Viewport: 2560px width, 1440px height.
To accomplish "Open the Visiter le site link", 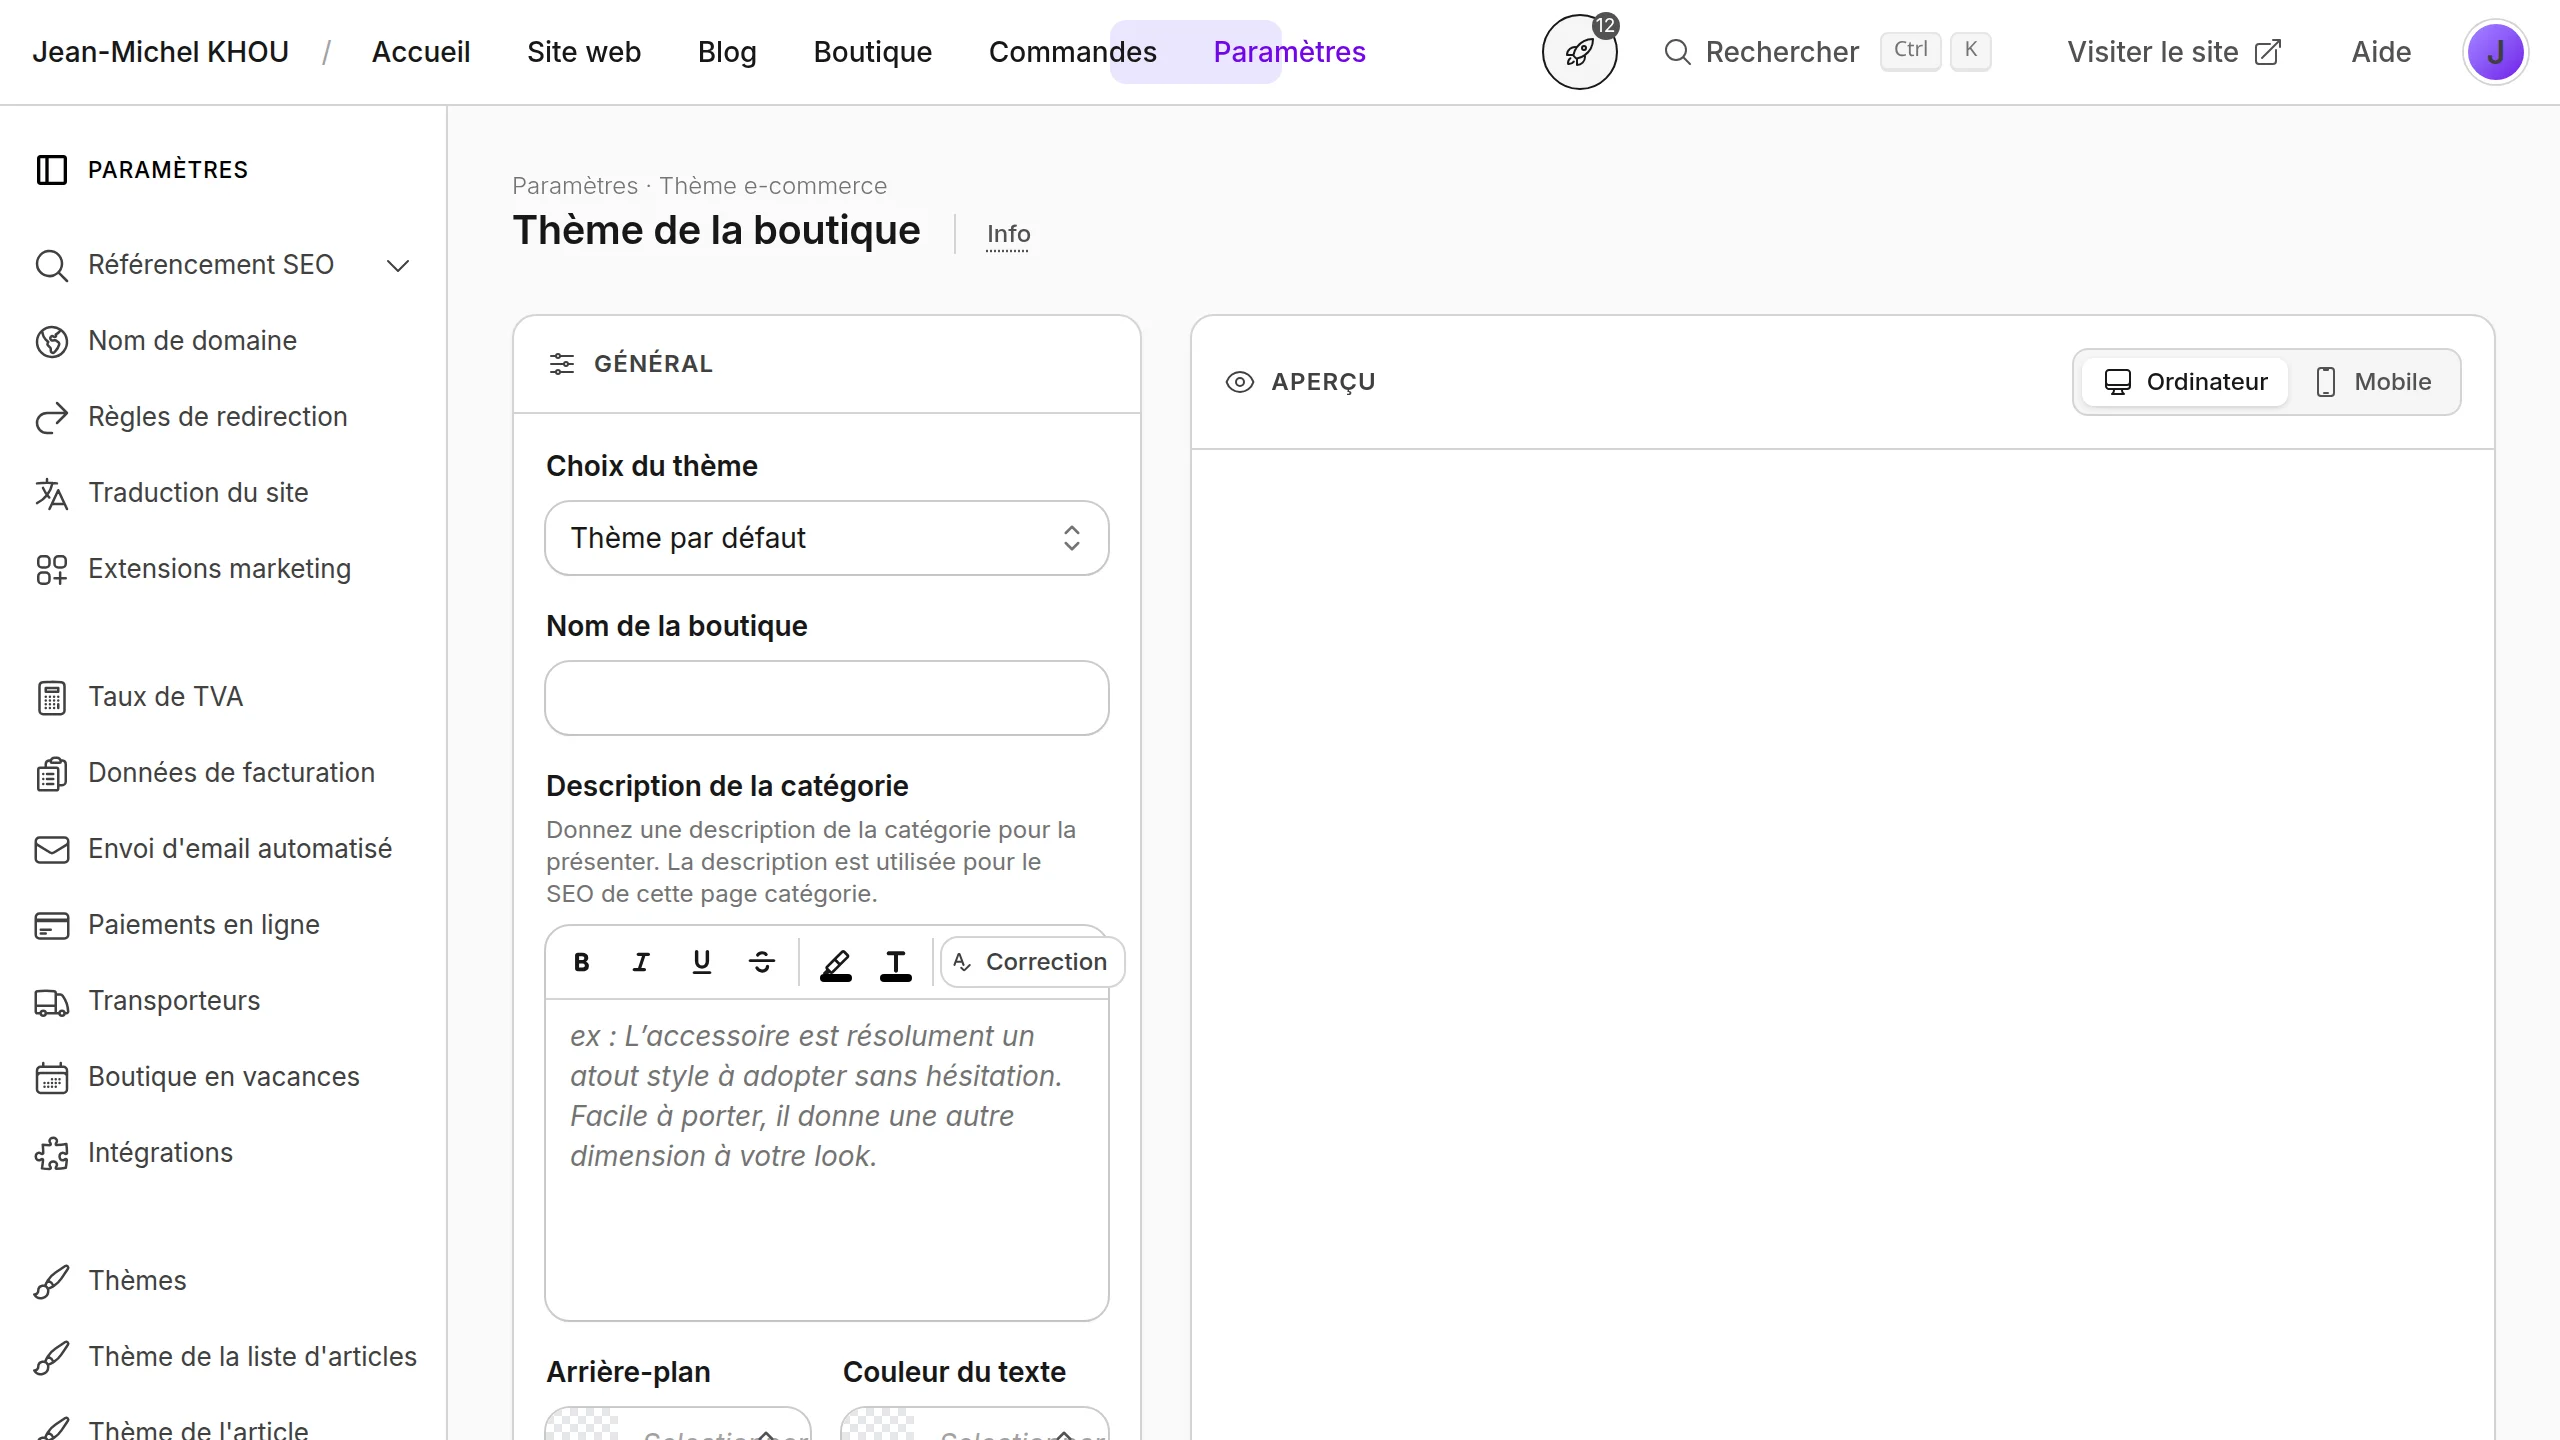I will pyautogui.click(x=2175, y=52).
